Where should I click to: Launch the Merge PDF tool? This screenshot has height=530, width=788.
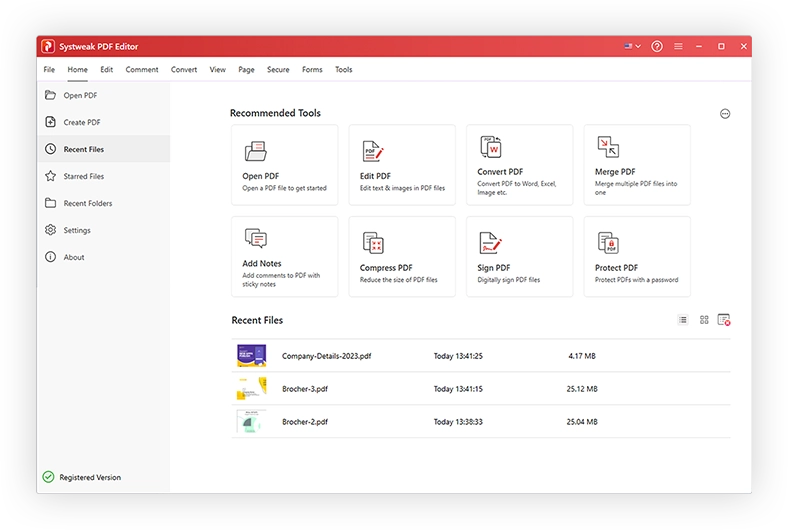coord(608,147)
